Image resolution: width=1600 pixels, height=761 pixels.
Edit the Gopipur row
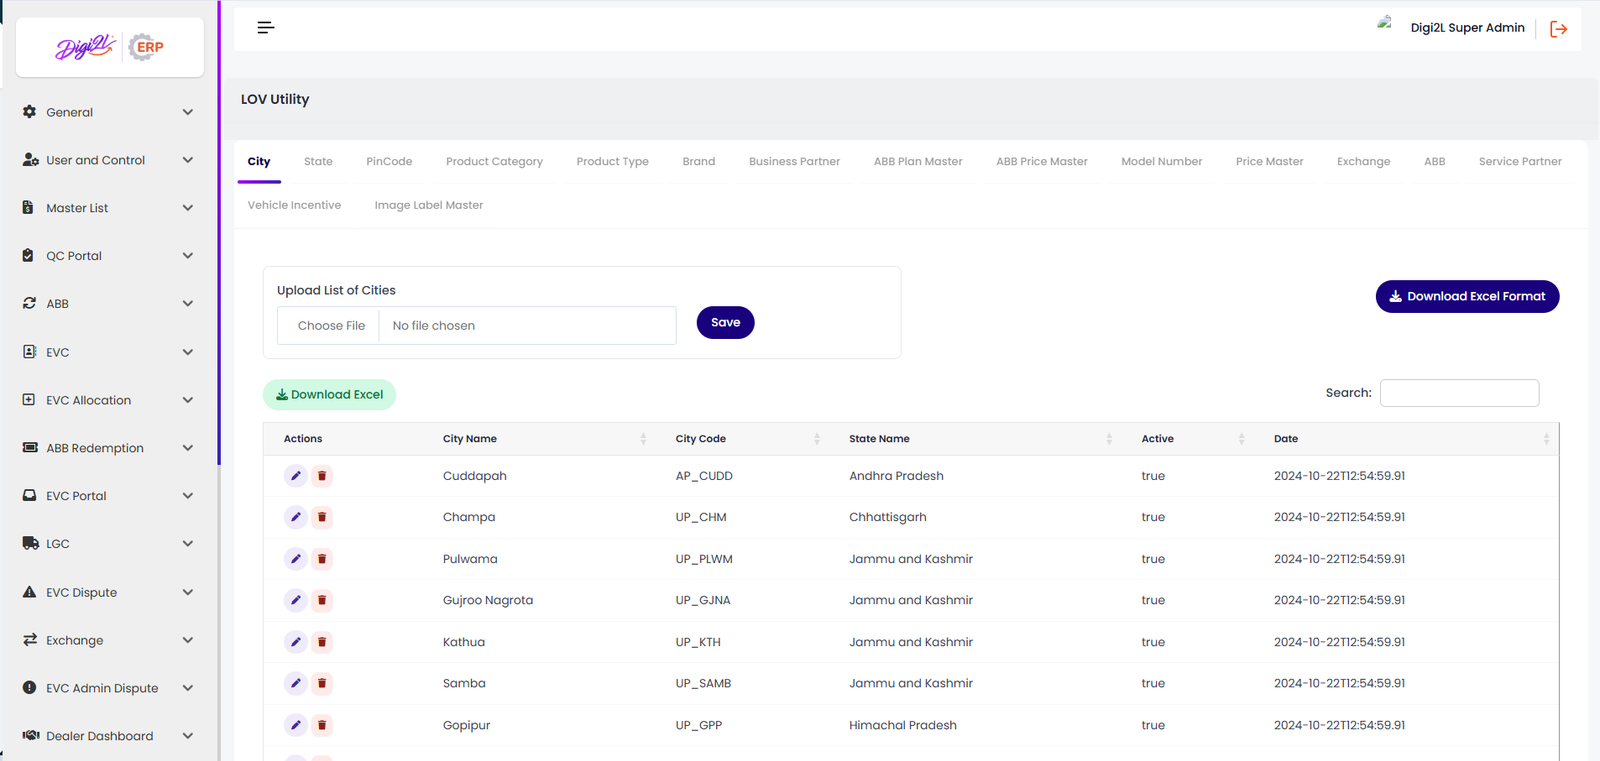click(x=295, y=725)
